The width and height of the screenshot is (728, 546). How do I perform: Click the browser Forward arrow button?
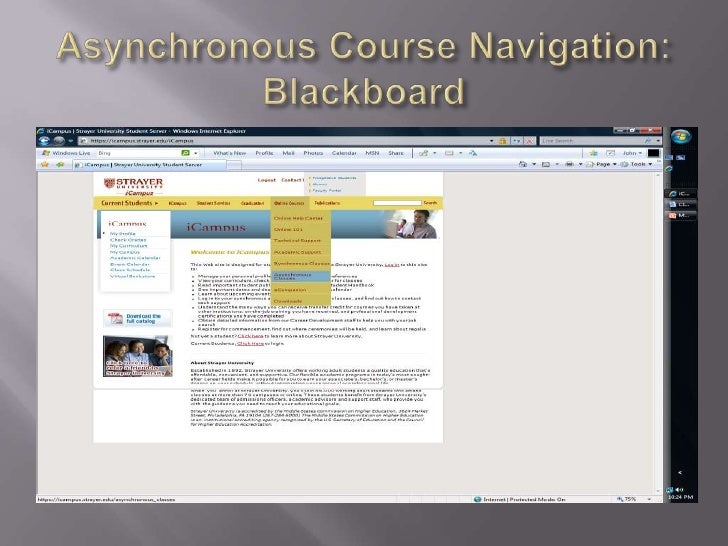[x=58, y=141]
